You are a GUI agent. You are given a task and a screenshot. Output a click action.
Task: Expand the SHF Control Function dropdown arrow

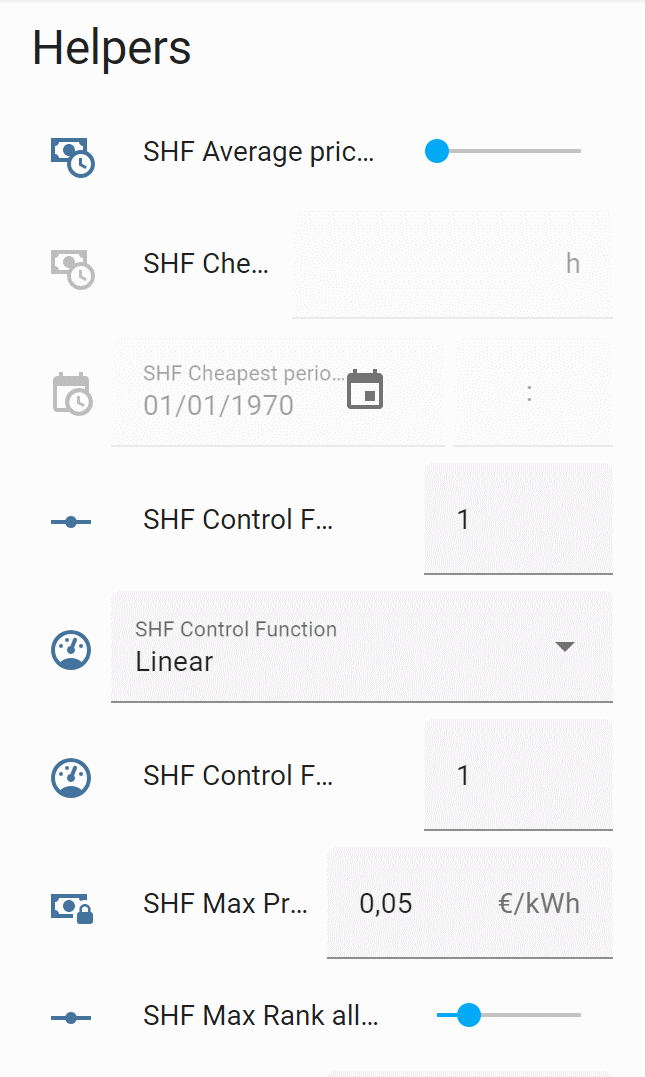565,646
